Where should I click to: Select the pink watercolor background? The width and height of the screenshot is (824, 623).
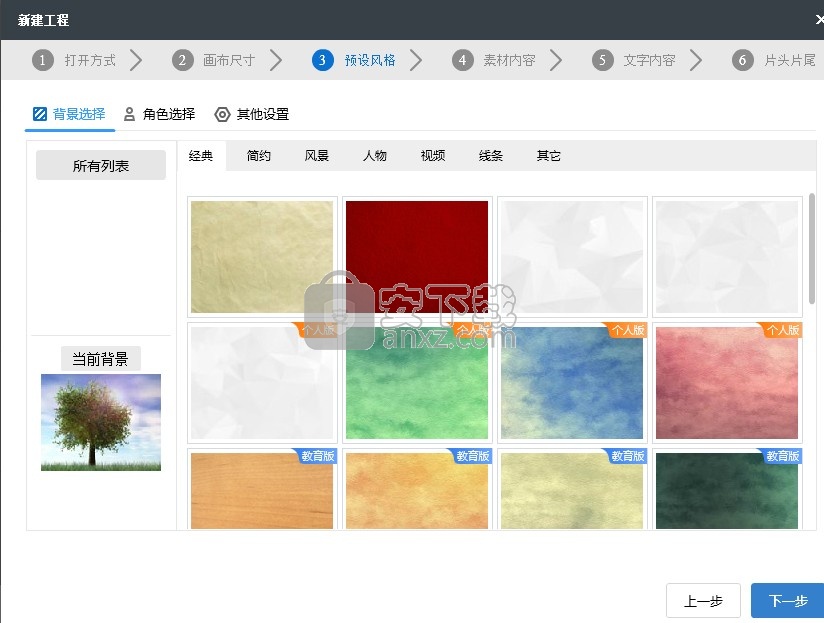(x=727, y=383)
